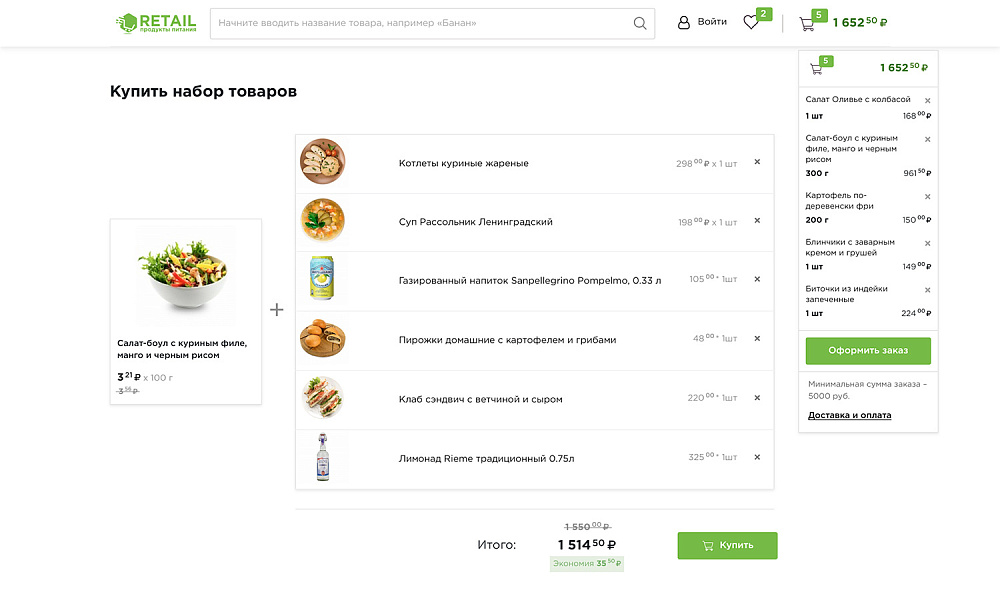Open the Доставка и оплата link
The width and height of the screenshot is (1000, 600).
point(849,415)
